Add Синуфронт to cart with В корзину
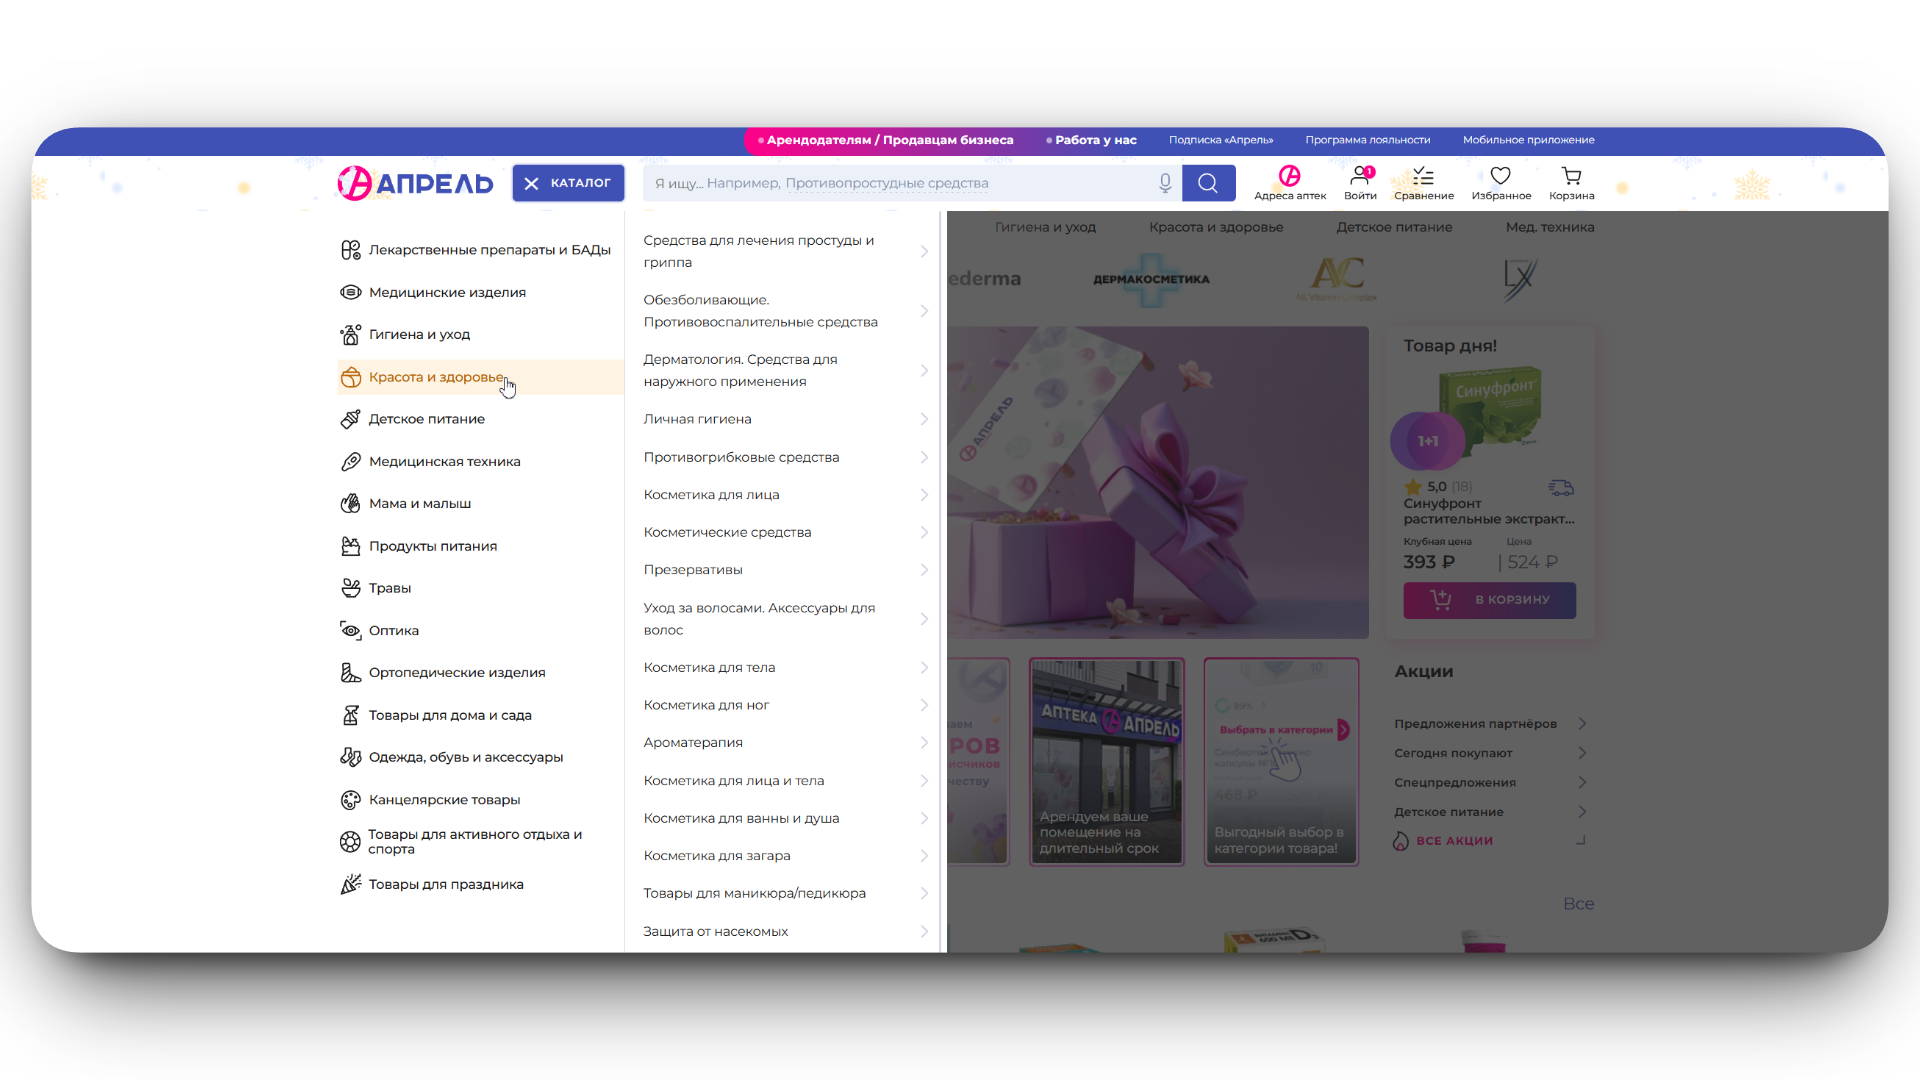The width and height of the screenshot is (1920, 1080). click(1489, 600)
